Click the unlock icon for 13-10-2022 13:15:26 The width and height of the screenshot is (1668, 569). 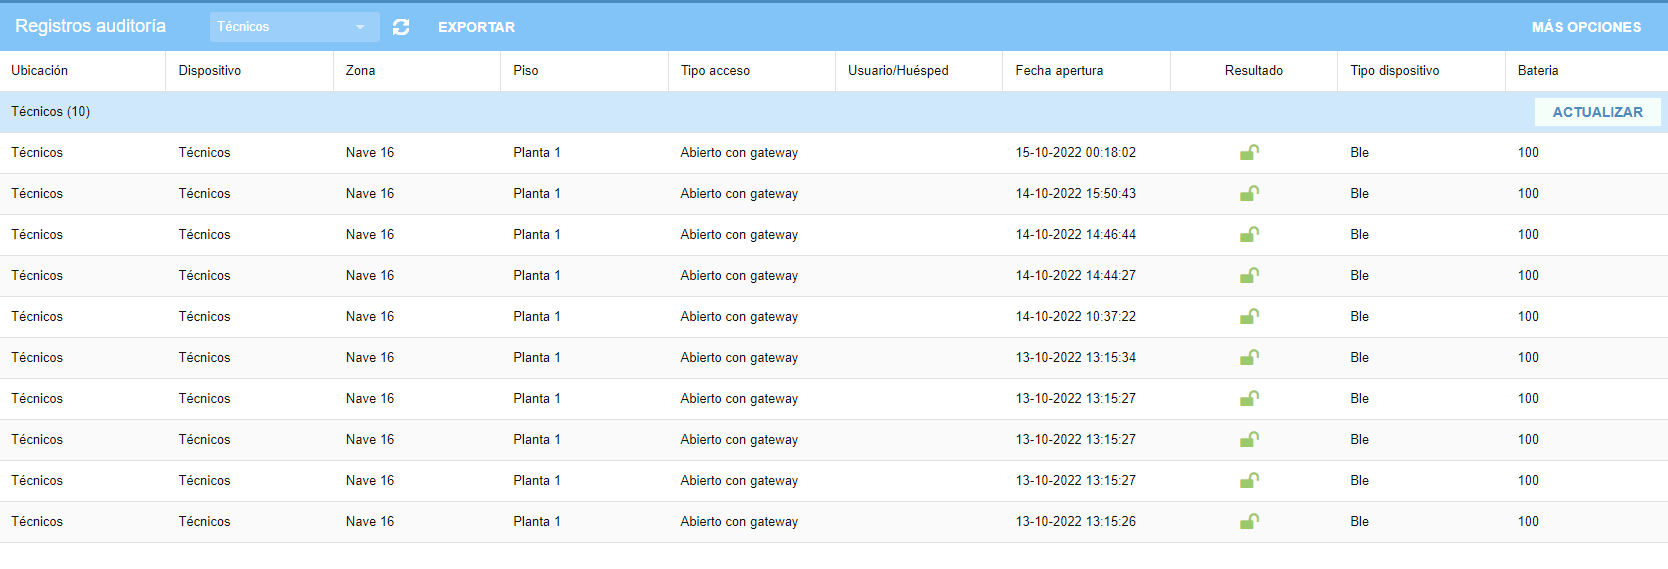1249,522
